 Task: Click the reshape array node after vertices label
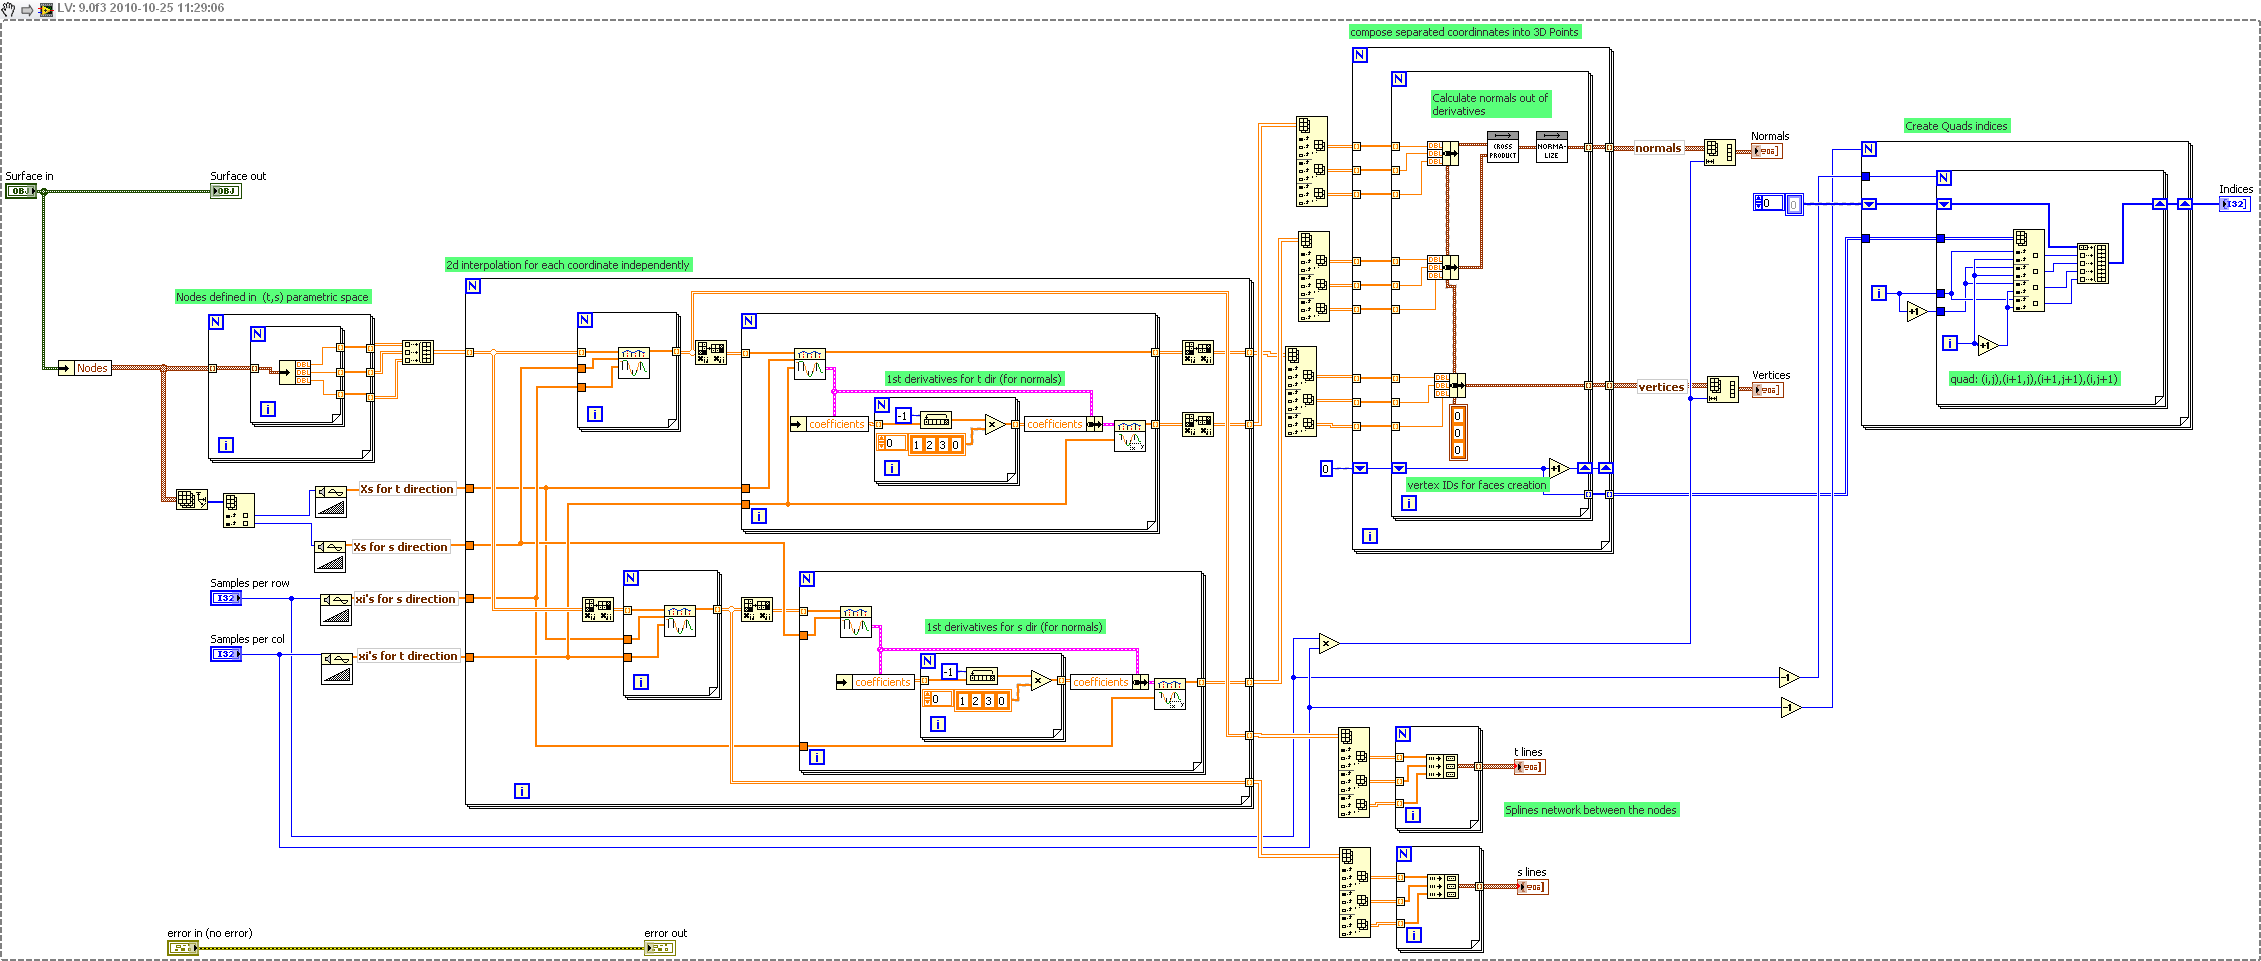[1723, 390]
